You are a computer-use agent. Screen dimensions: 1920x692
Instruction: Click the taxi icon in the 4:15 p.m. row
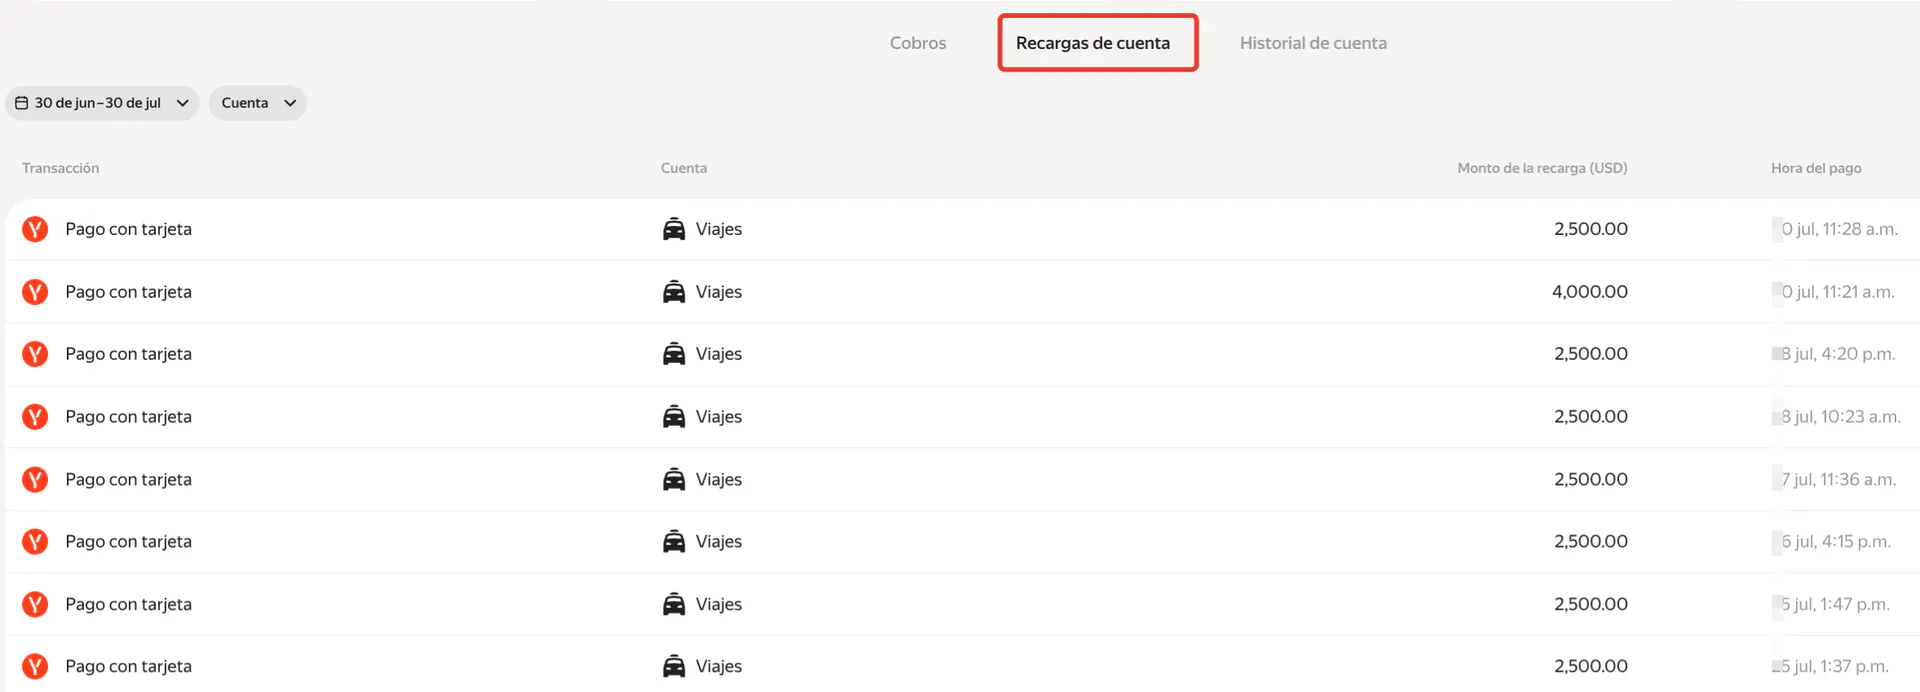[674, 542]
